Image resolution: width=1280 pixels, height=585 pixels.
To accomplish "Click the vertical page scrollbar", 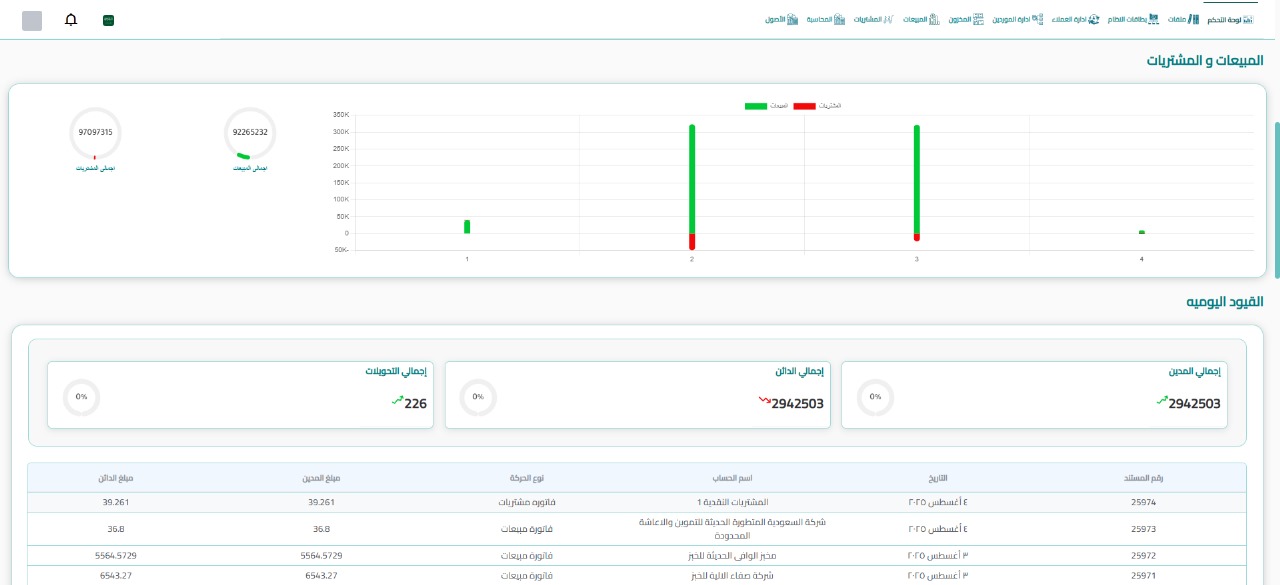I will point(1276,200).
